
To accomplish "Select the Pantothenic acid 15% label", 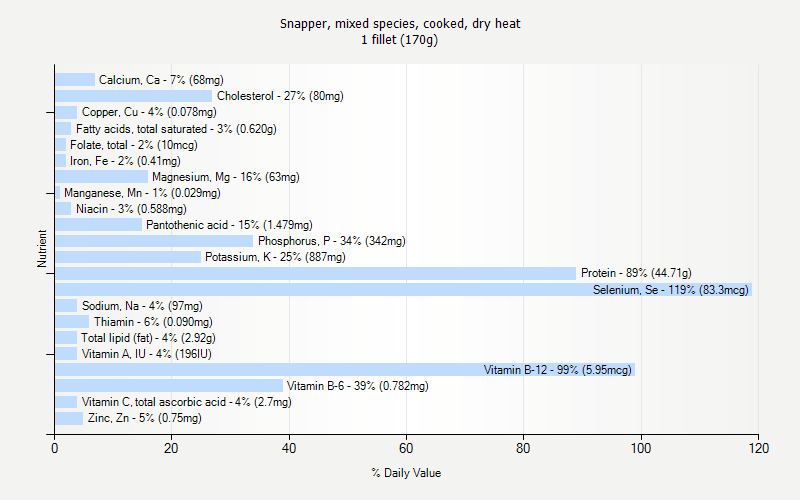I will click(229, 225).
